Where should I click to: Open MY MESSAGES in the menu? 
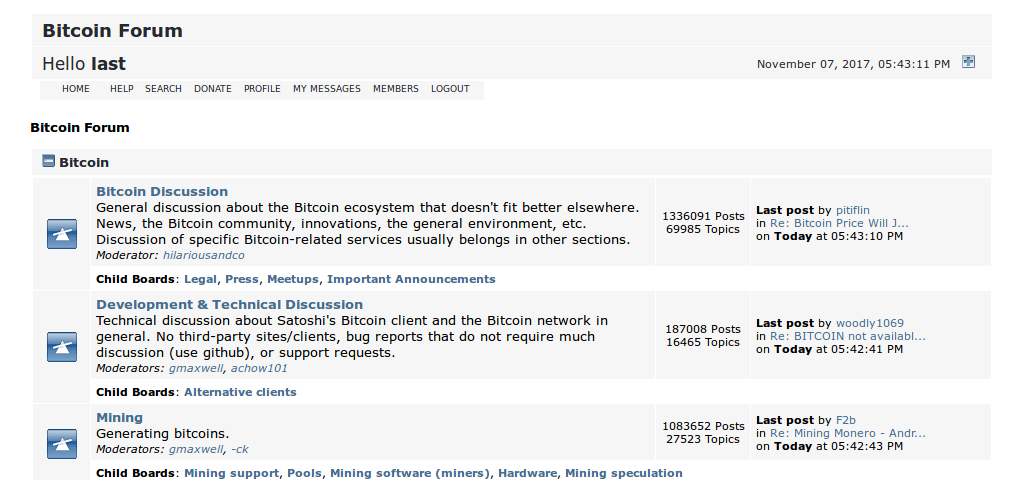pyautogui.click(x=327, y=89)
